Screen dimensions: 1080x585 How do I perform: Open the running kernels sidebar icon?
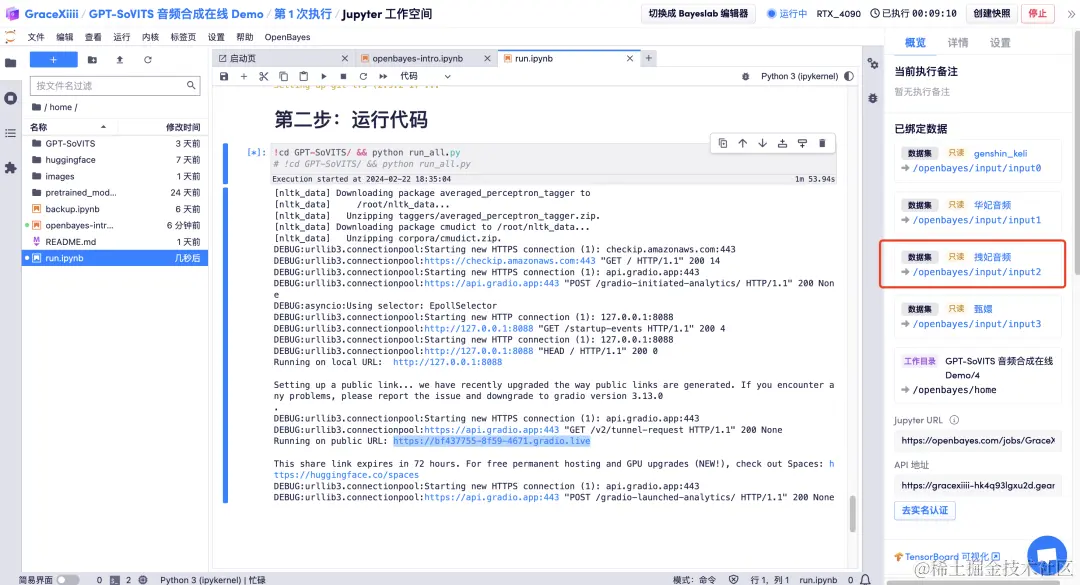[x=10, y=98]
